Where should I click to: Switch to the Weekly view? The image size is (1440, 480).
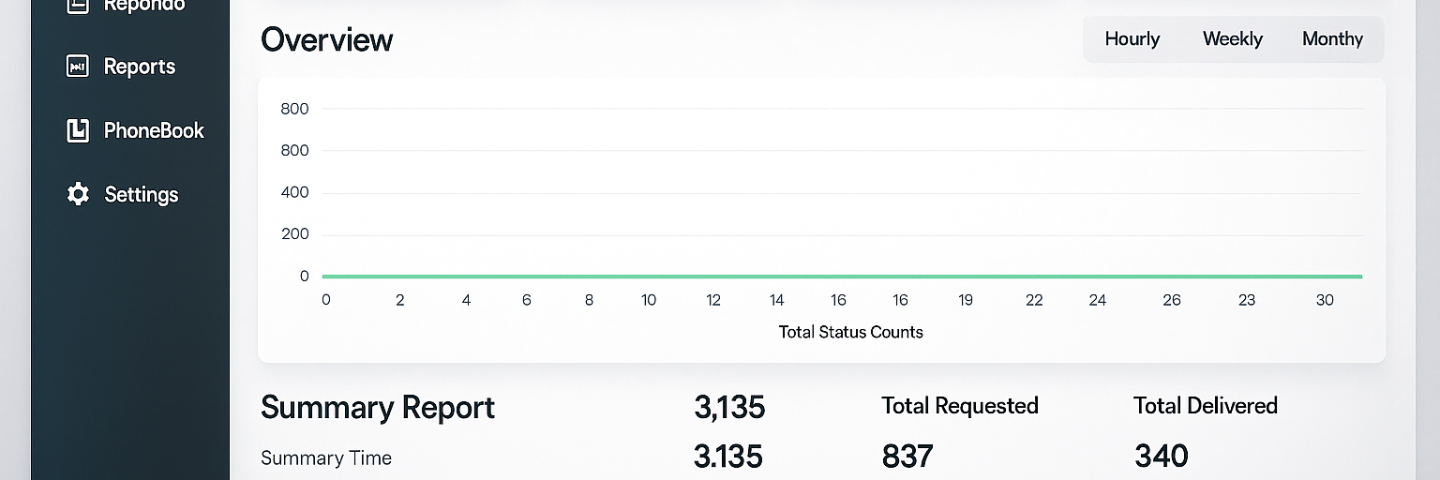[x=1232, y=39]
